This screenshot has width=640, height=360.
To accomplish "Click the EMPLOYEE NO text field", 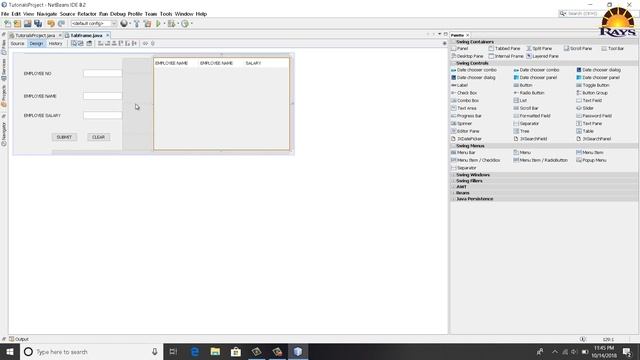I will (x=102, y=73).
